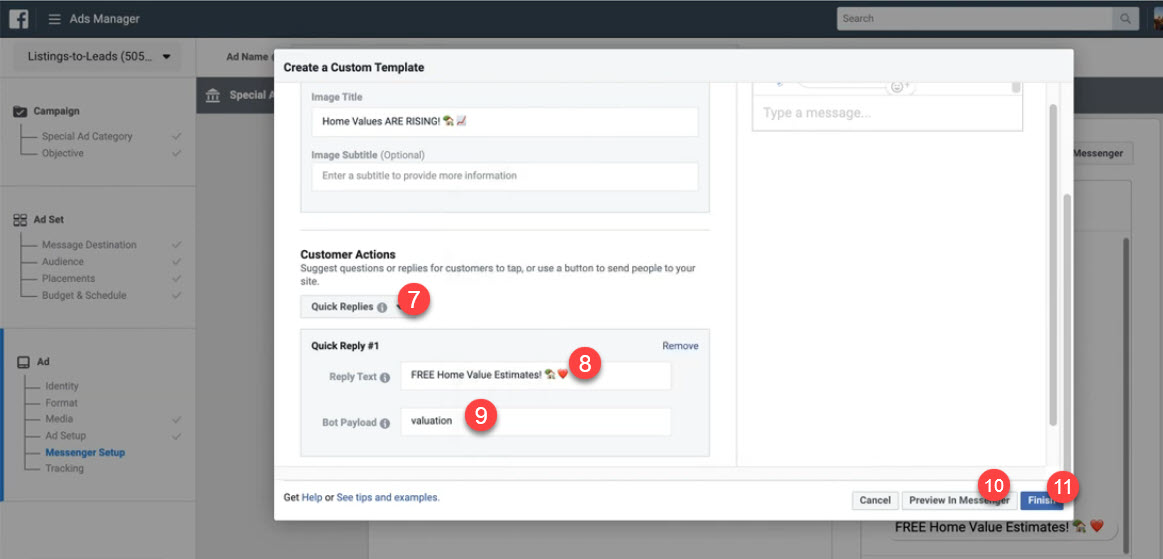Click info icon next to Reply Text
The image size is (1163, 559).
(385, 378)
